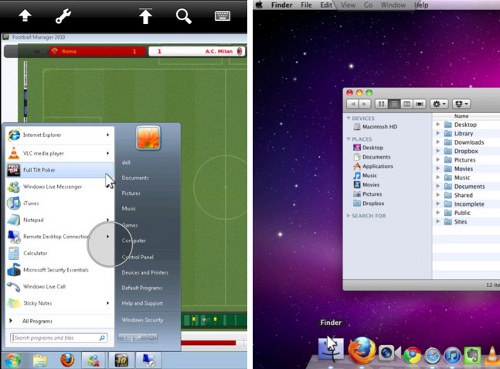This screenshot has width=500, height=369.
Task: Open Full Tilt Poker entry
Action: click(x=60, y=170)
